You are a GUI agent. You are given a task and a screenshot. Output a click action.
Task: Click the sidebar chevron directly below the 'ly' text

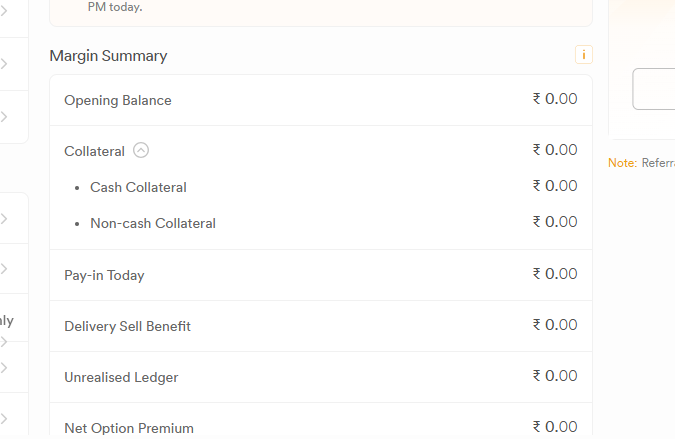tap(4, 342)
